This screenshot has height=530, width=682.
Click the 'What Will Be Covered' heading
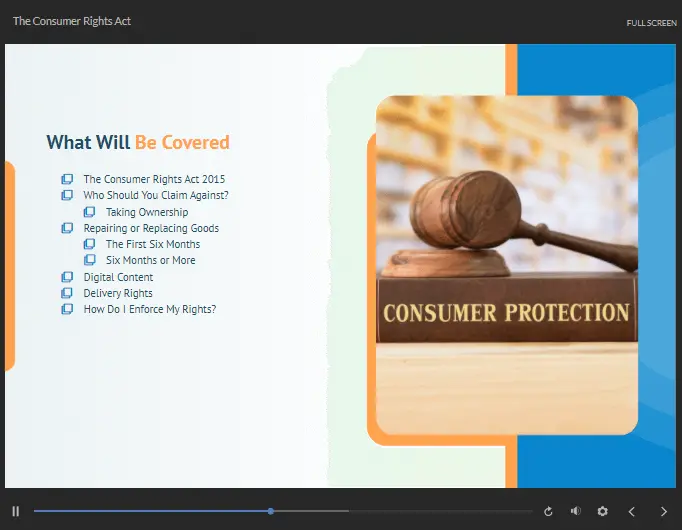click(x=137, y=142)
